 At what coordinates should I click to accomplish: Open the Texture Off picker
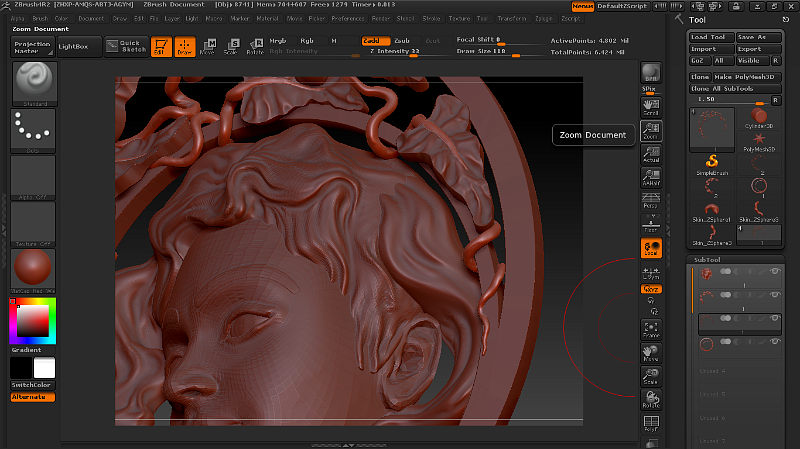coord(33,224)
